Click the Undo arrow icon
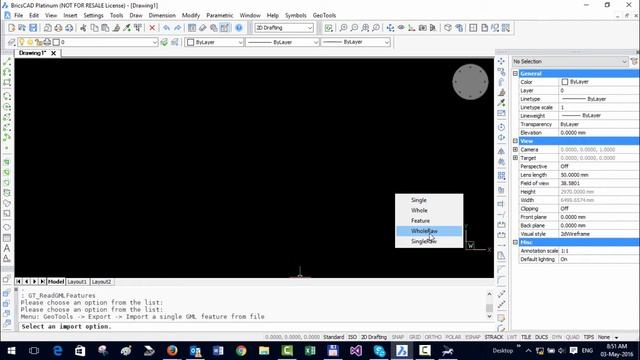The image size is (640, 360). tap(167, 28)
